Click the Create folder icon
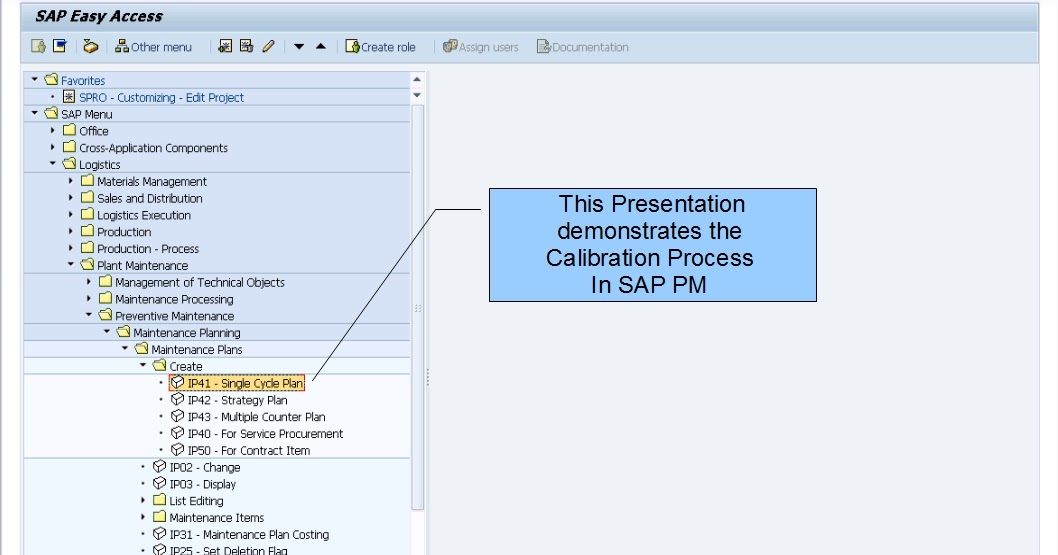Image resolution: width=1058 pixels, height=555 pixels. (159, 366)
